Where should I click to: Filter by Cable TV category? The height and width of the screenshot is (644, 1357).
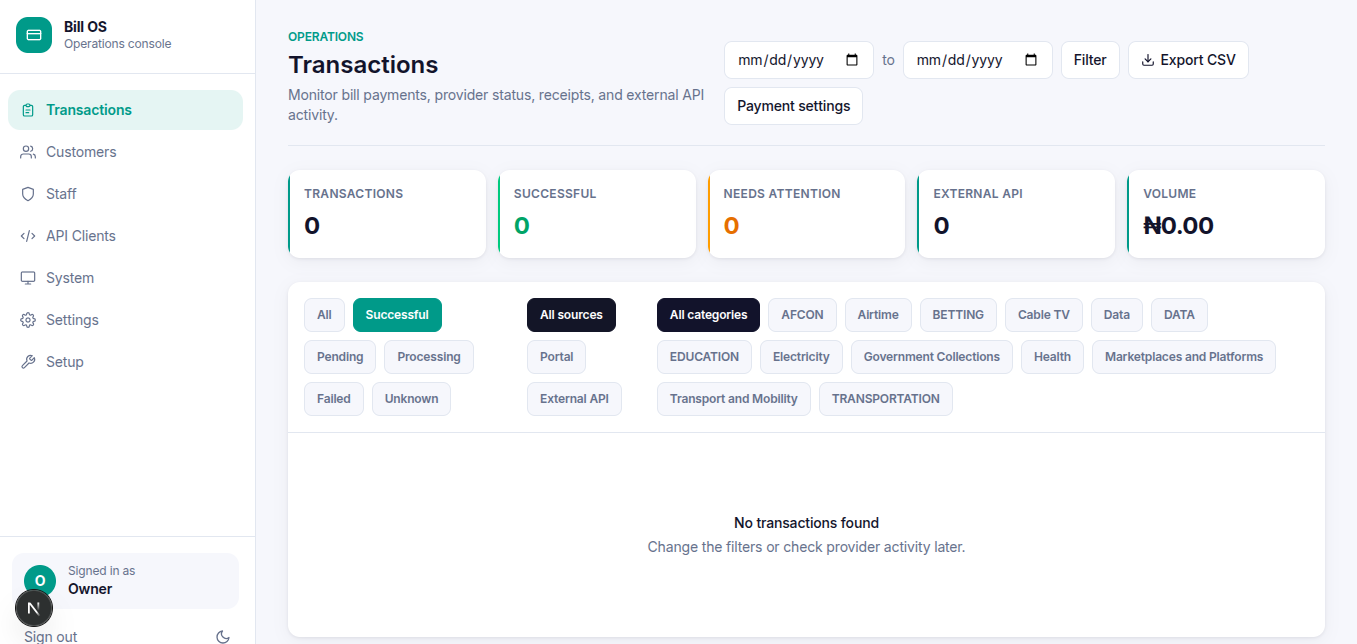(x=1044, y=315)
